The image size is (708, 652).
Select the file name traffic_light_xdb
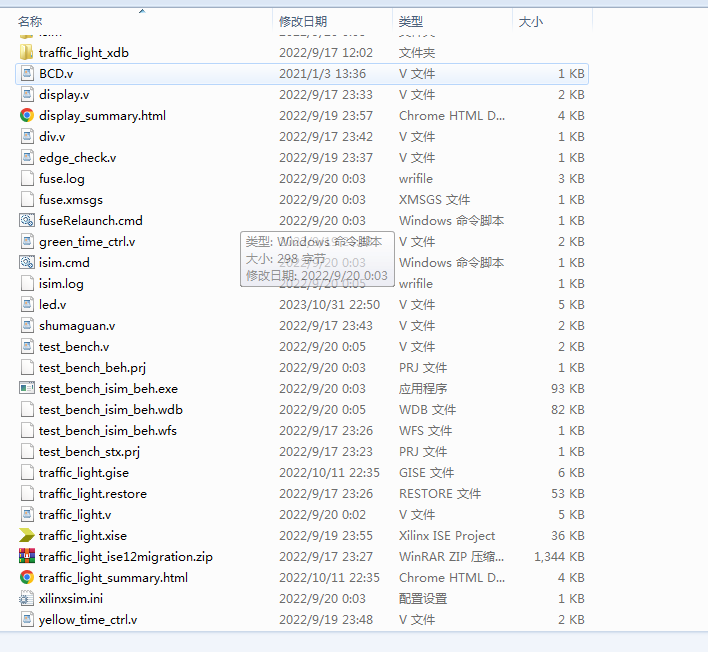(84, 53)
